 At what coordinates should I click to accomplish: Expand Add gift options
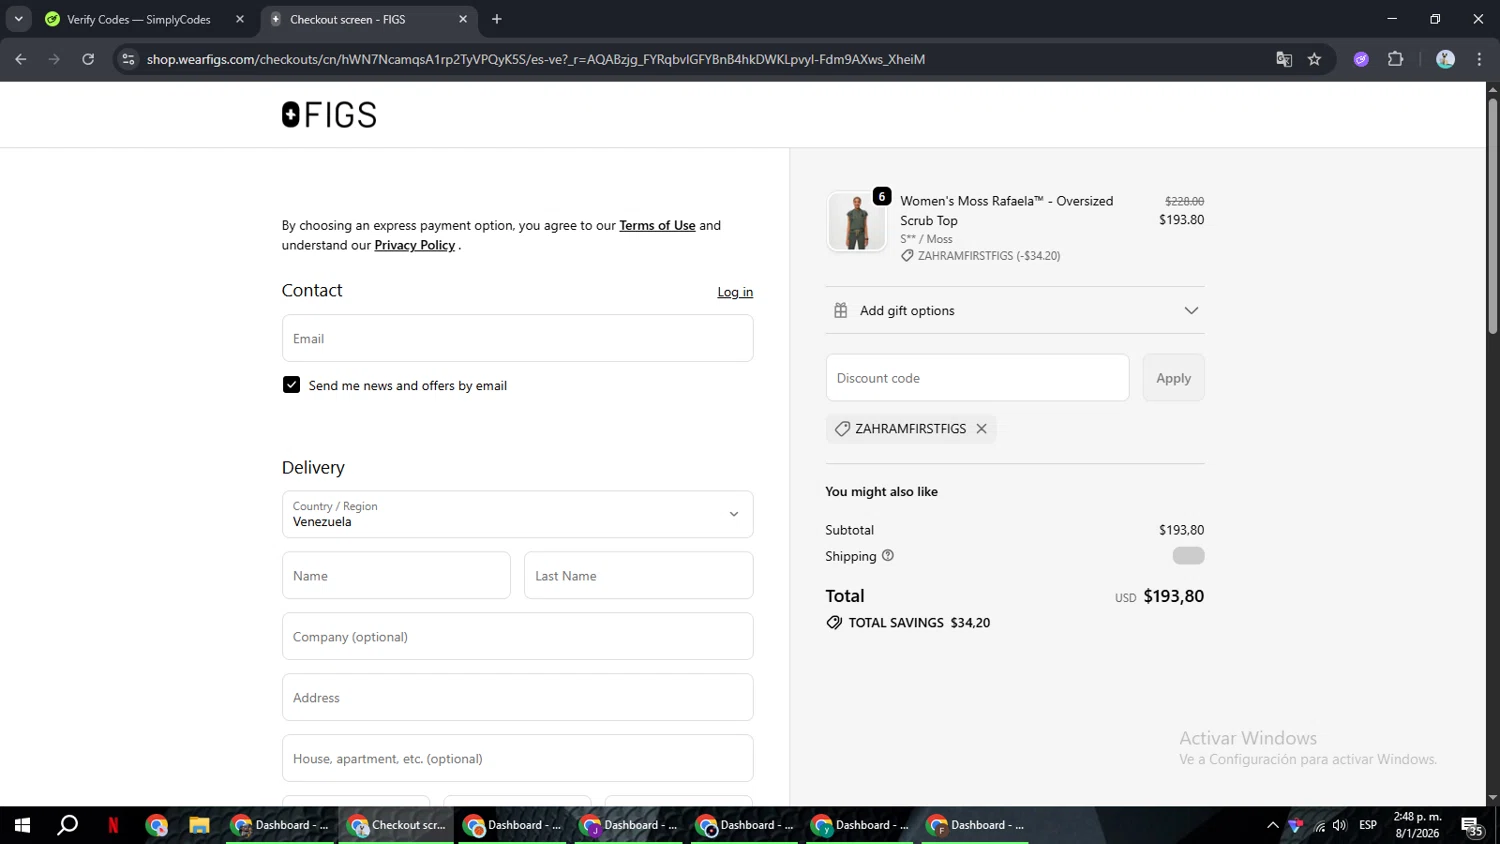tap(1015, 310)
